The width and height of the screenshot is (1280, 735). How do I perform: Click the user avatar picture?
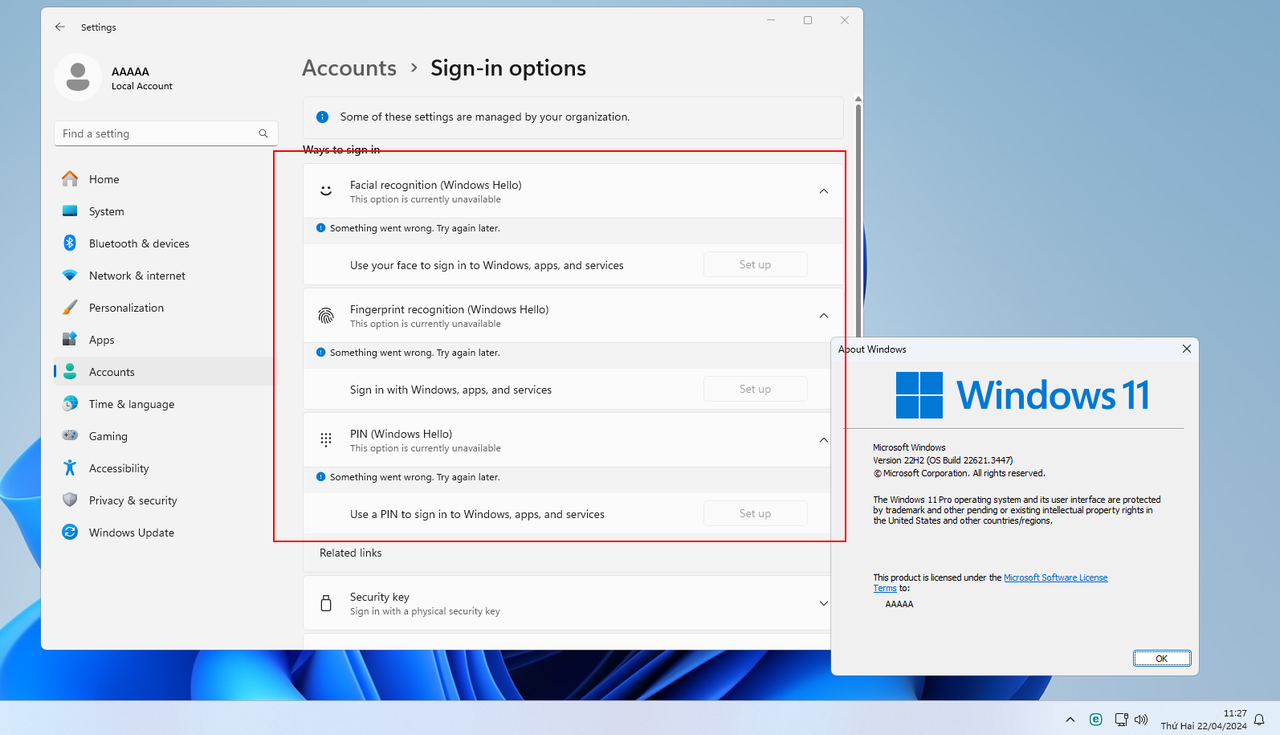pos(78,77)
